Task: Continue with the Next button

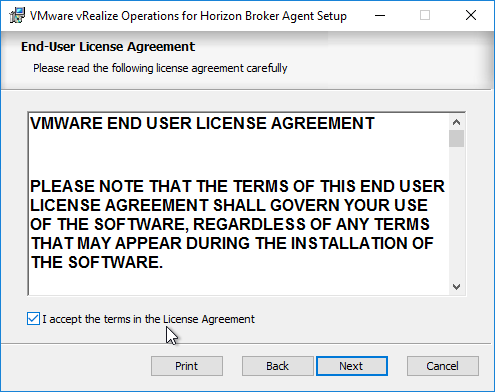Action: (352, 366)
